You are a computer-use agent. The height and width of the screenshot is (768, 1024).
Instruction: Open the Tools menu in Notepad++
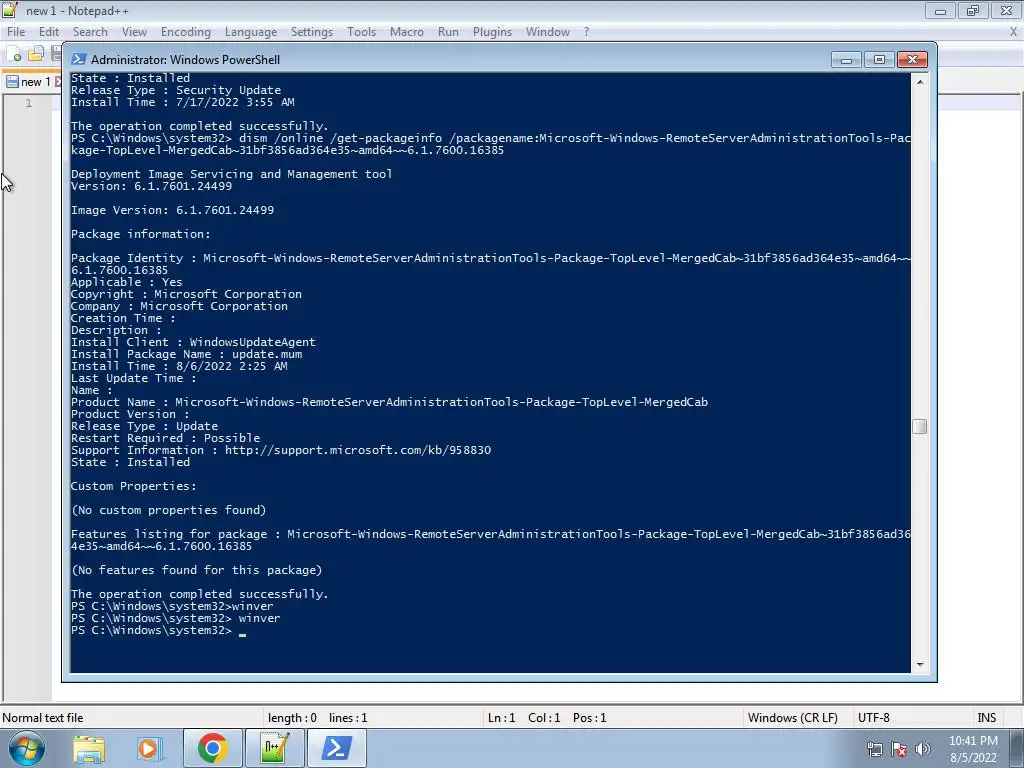[x=361, y=32]
